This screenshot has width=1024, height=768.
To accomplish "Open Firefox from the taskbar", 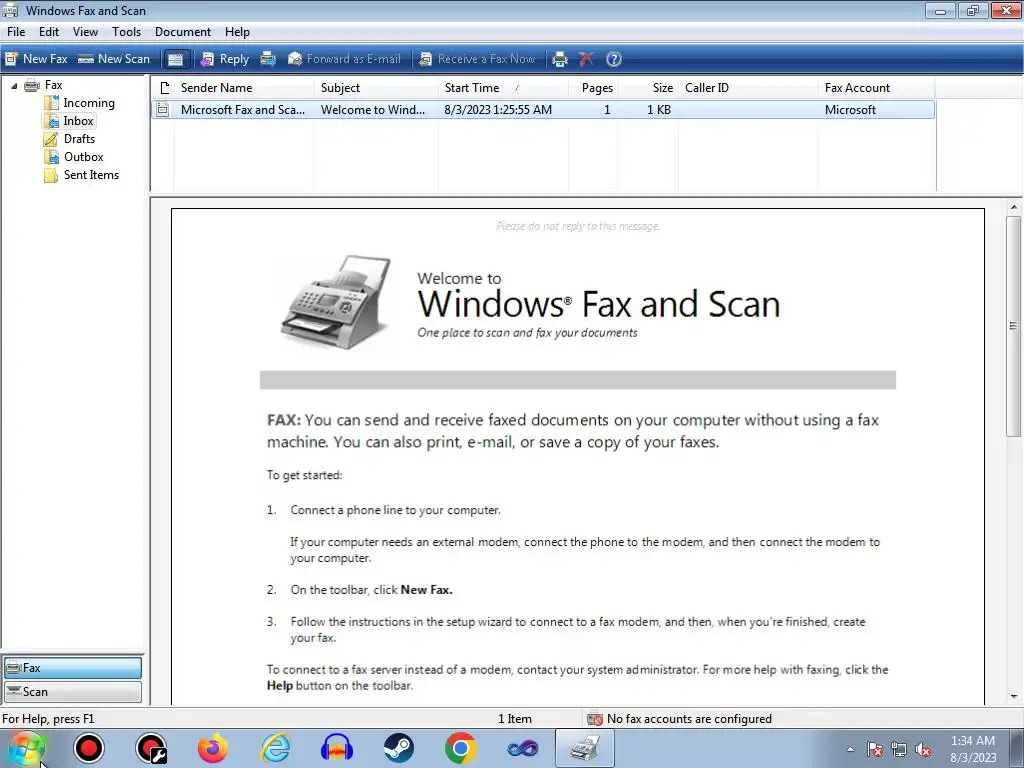I will click(213, 748).
